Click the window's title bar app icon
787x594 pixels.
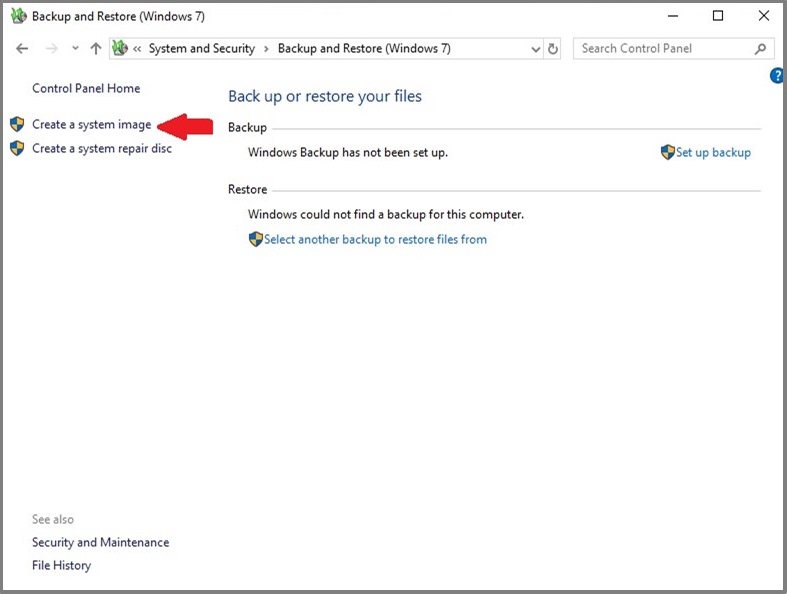coord(18,16)
